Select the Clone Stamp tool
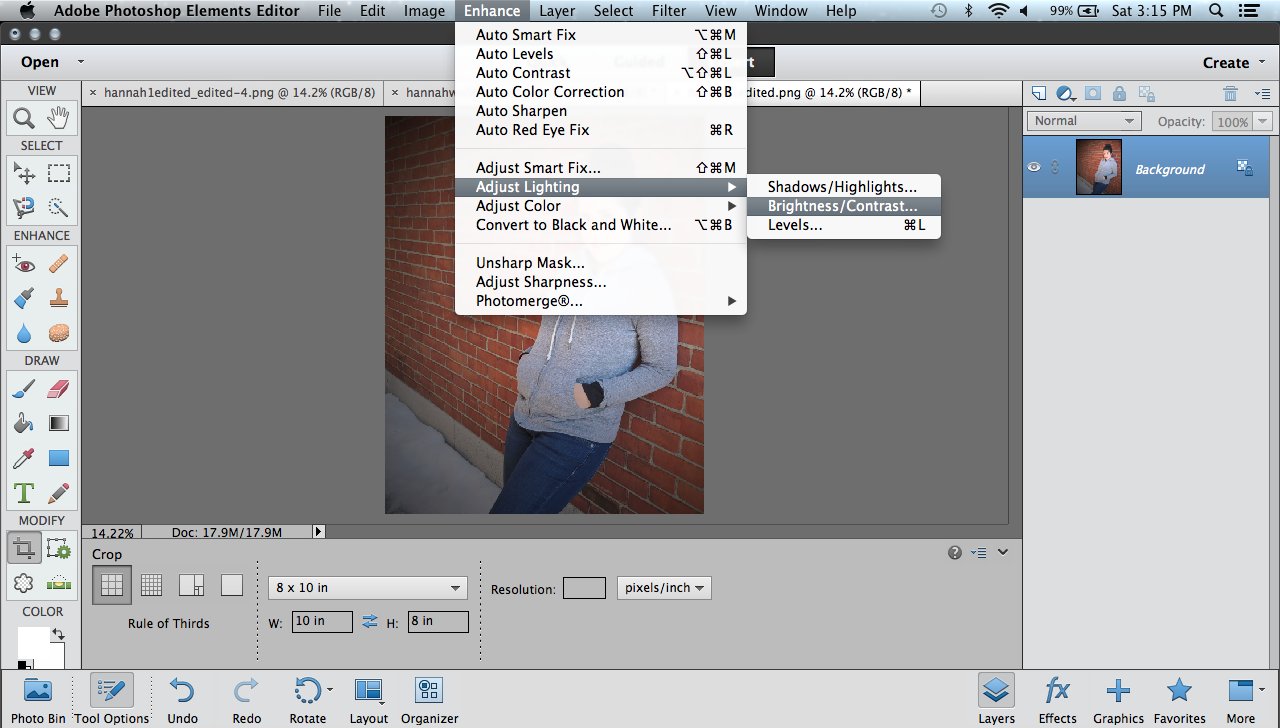The image size is (1280, 728). point(58,298)
